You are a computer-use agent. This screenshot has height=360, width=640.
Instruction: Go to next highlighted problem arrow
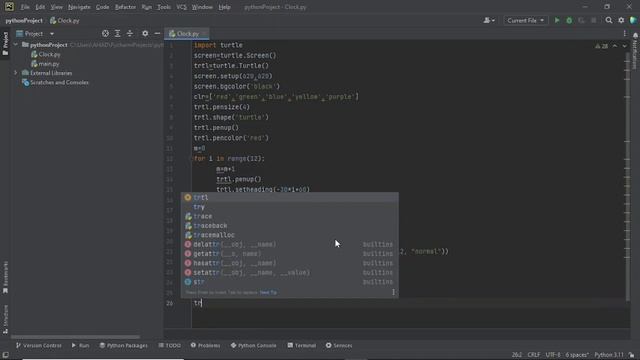click(x=624, y=46)
